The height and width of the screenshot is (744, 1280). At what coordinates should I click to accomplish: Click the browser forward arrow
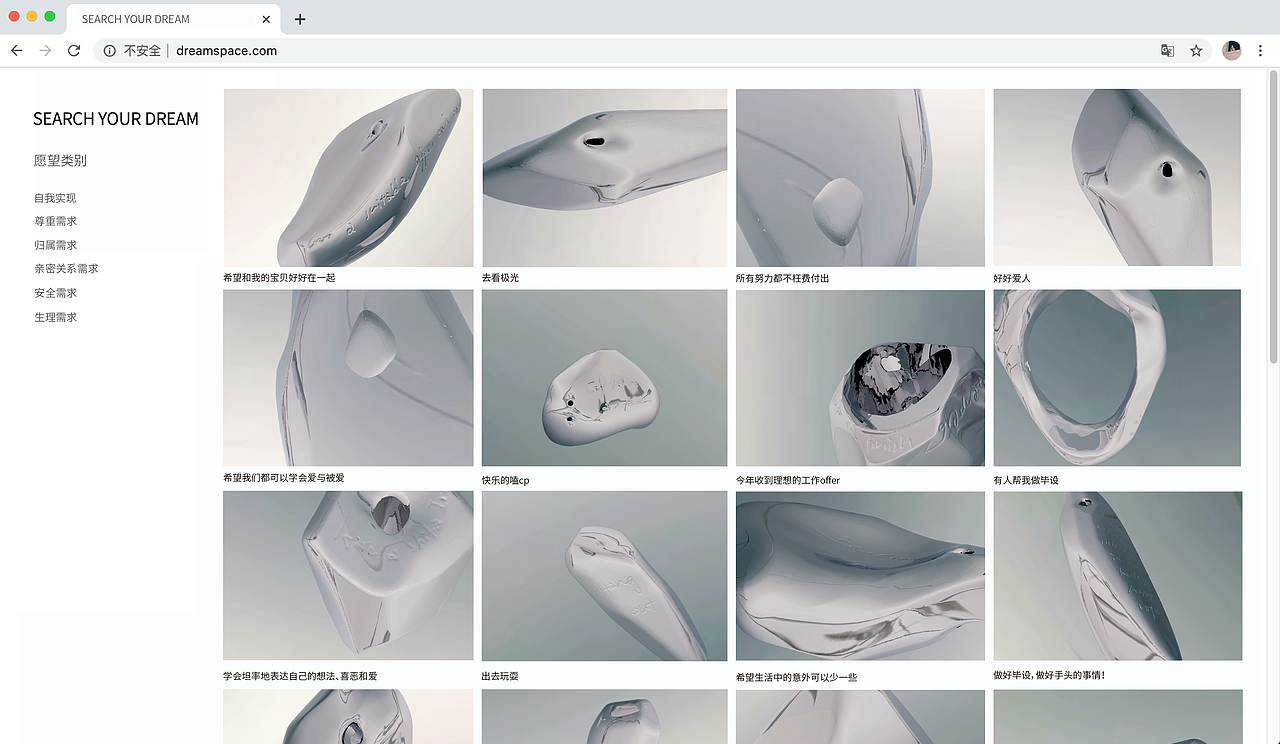tap(45, 50)
